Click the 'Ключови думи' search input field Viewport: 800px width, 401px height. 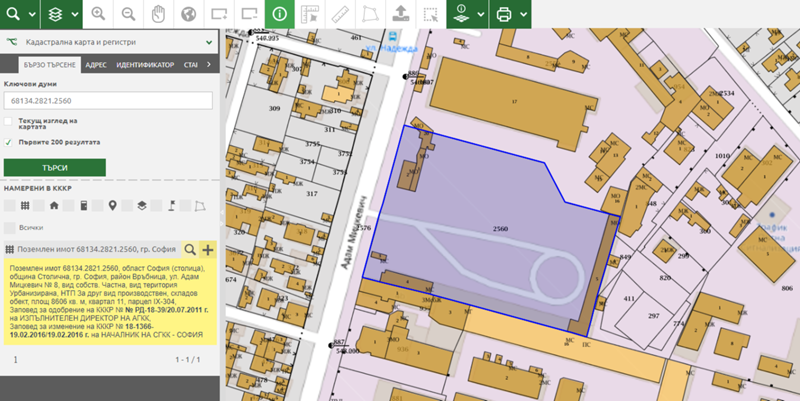pyautogui.click(x=108, y=100)
